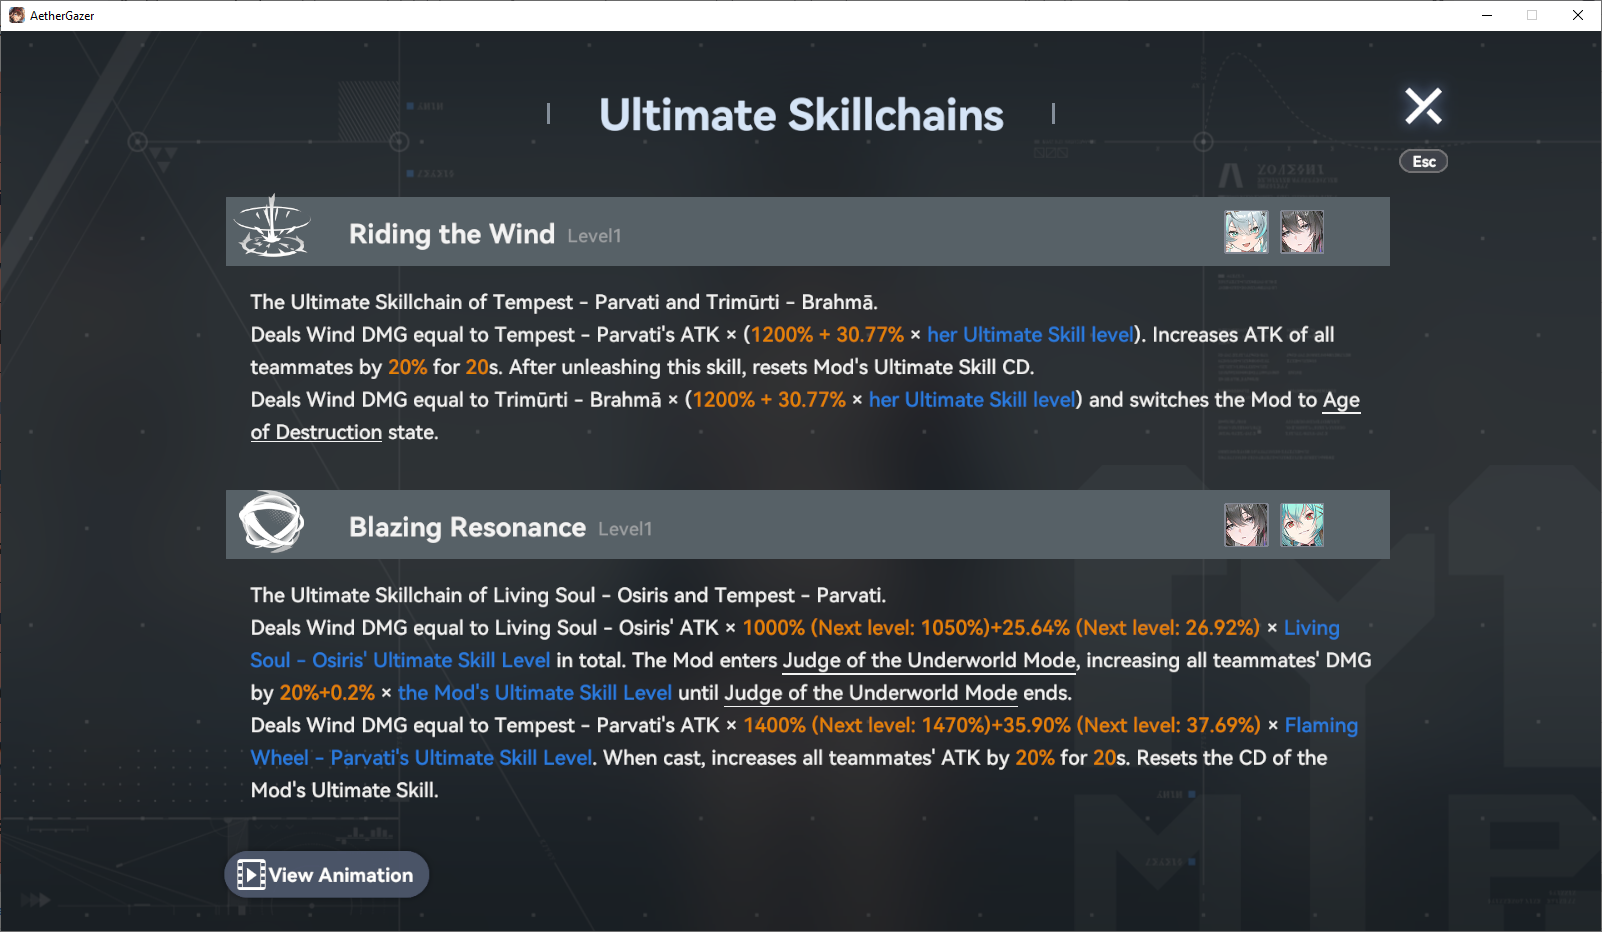Click the Ultimate Skillchains heading
Image resolution: width=1602 pixels, height=932 pixels.
(x=801, y=115)
